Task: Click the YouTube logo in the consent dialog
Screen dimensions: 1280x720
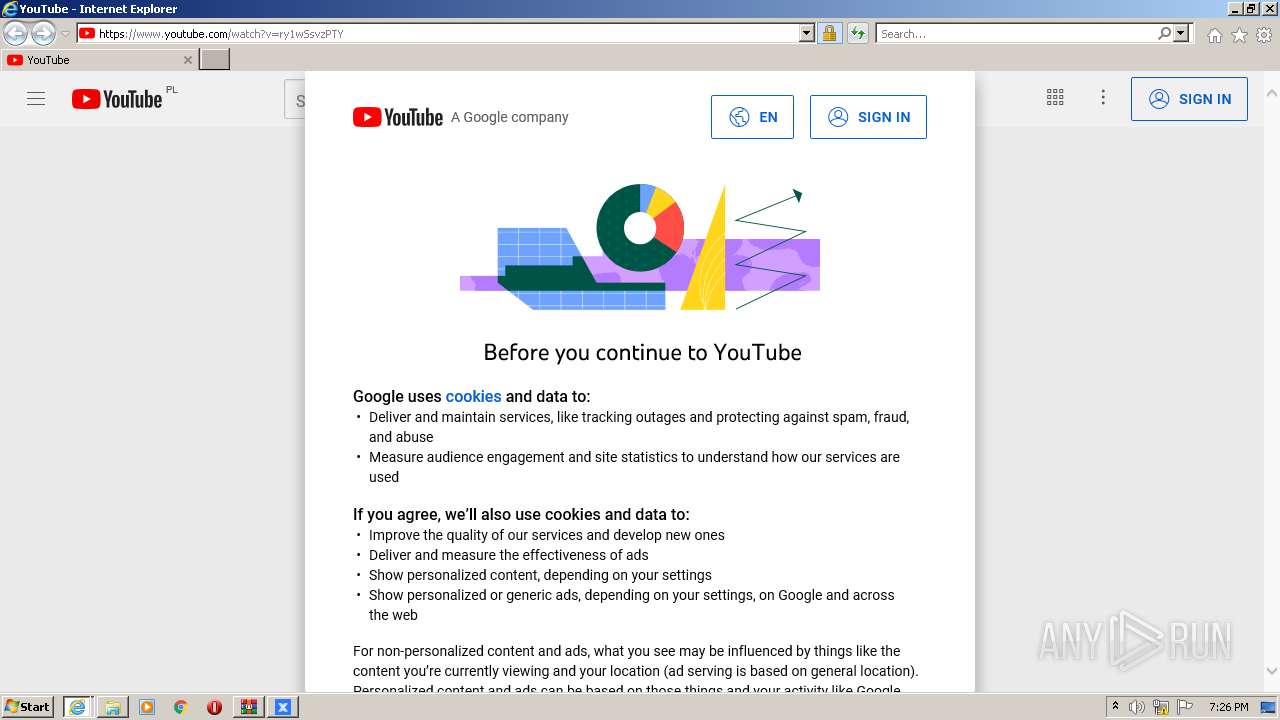Action: 398,117
